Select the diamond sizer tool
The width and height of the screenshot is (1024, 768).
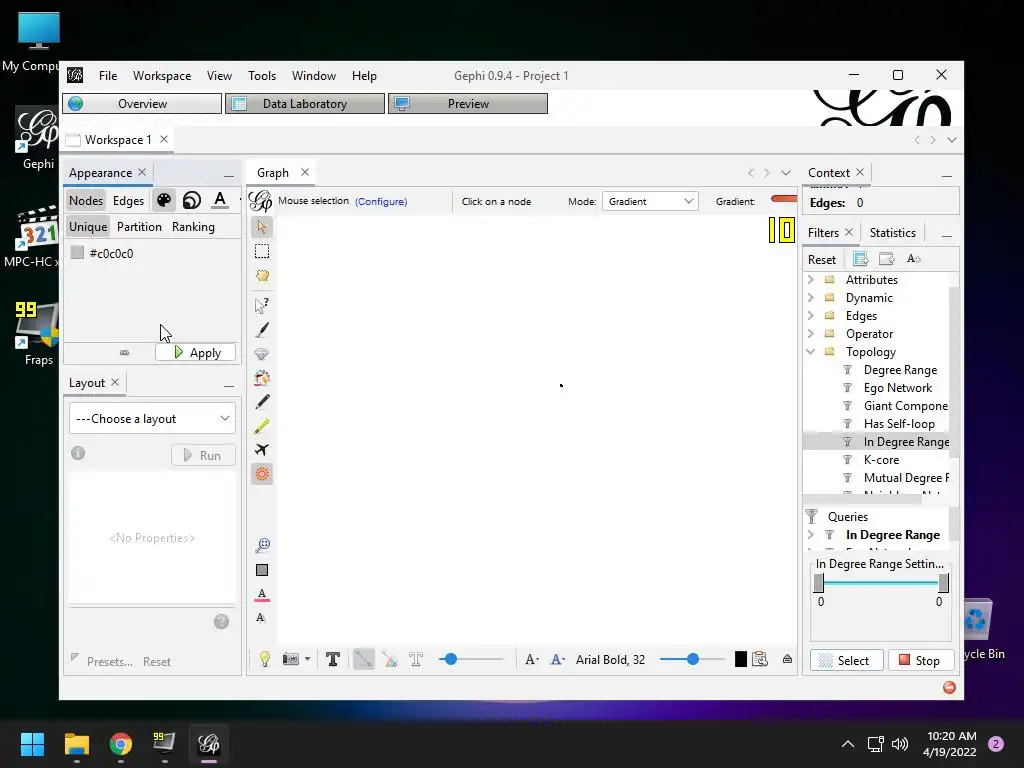tap(262, 354)
